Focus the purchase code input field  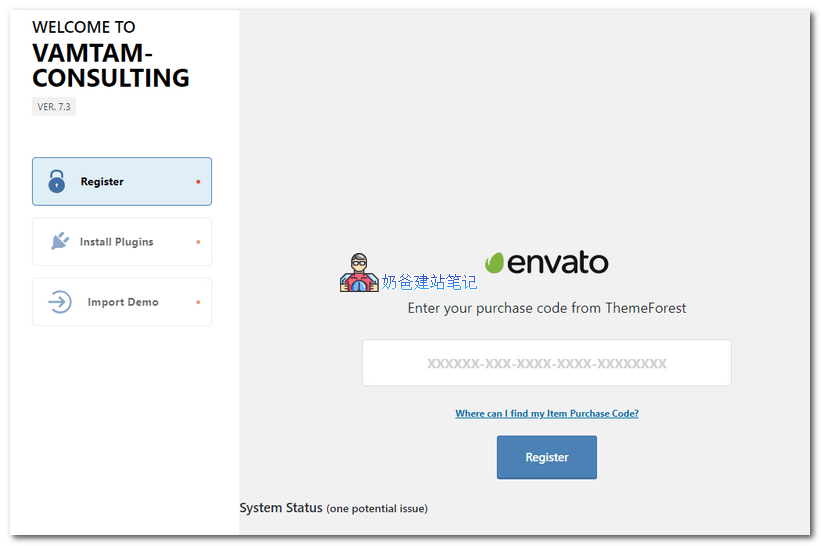pos(546,363)
